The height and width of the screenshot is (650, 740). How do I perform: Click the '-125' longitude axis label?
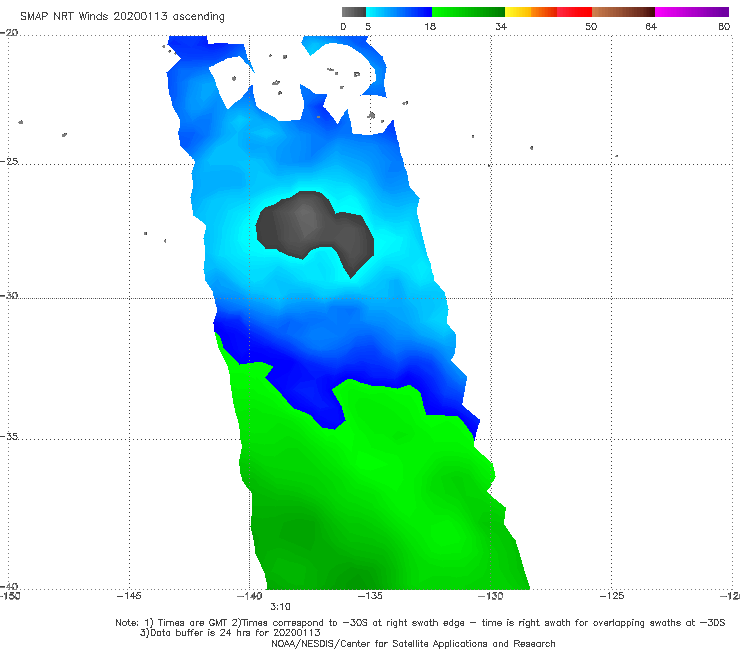pos(612,596)
